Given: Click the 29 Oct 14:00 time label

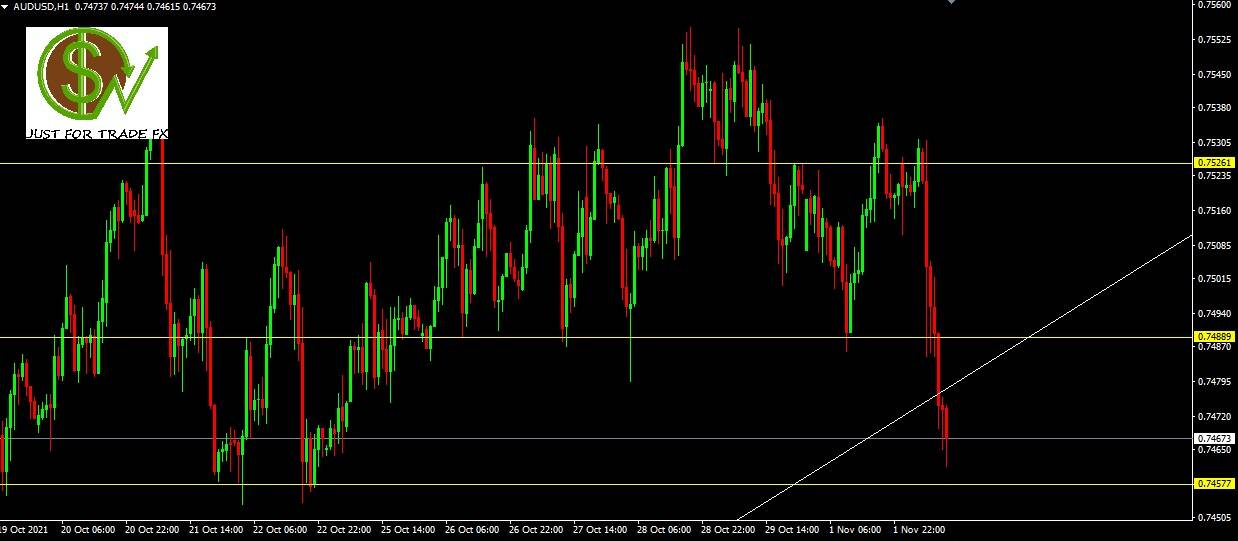Looking at the screenshot, I should coord(792,529).
